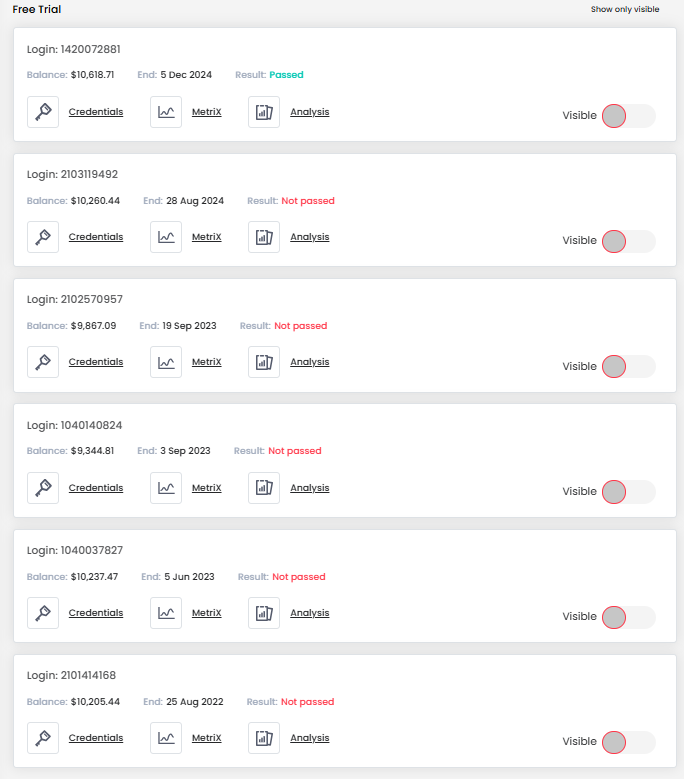684x779 pixels.
Task: Click "Show only visible" filter
Action: (x=625, y=9)
